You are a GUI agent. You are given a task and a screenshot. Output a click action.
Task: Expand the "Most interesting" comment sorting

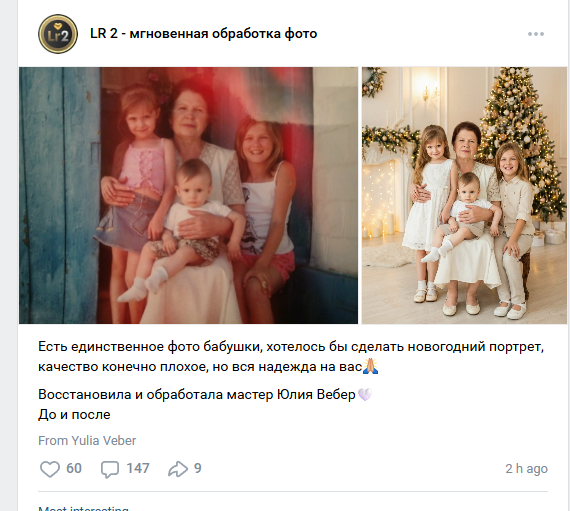coord(83,508)
